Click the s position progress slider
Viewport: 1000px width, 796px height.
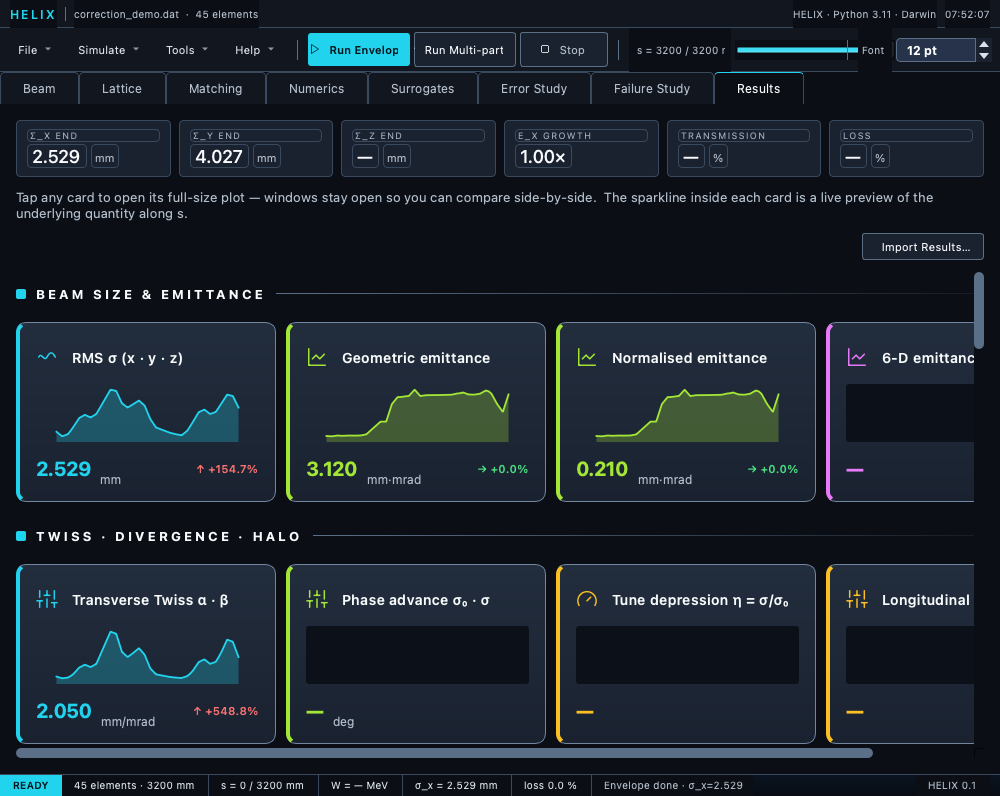click(797, 50)
